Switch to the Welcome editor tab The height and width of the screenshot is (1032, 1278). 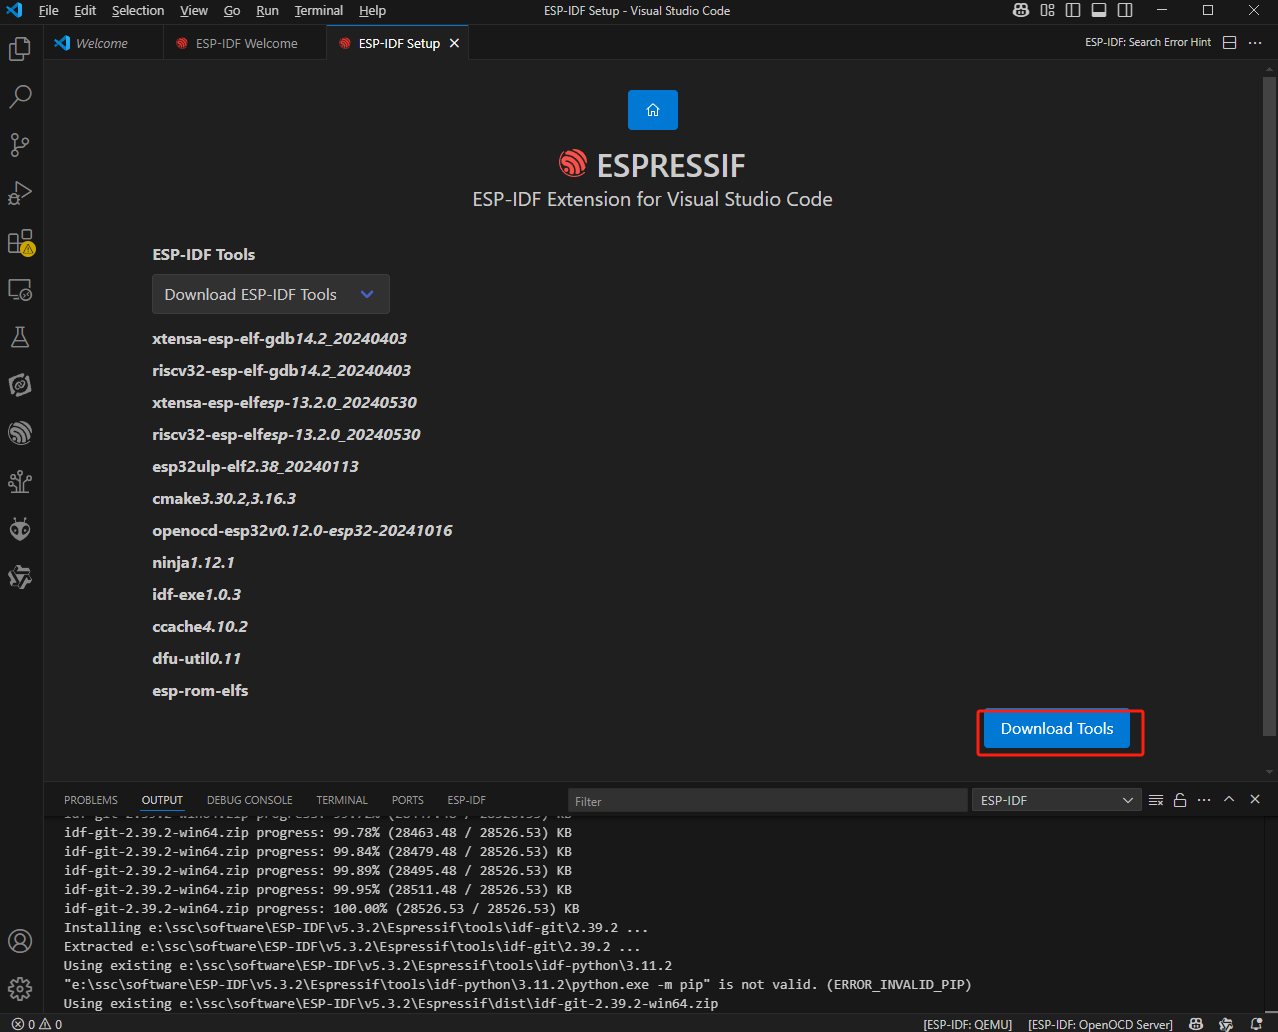click(103, 43)
